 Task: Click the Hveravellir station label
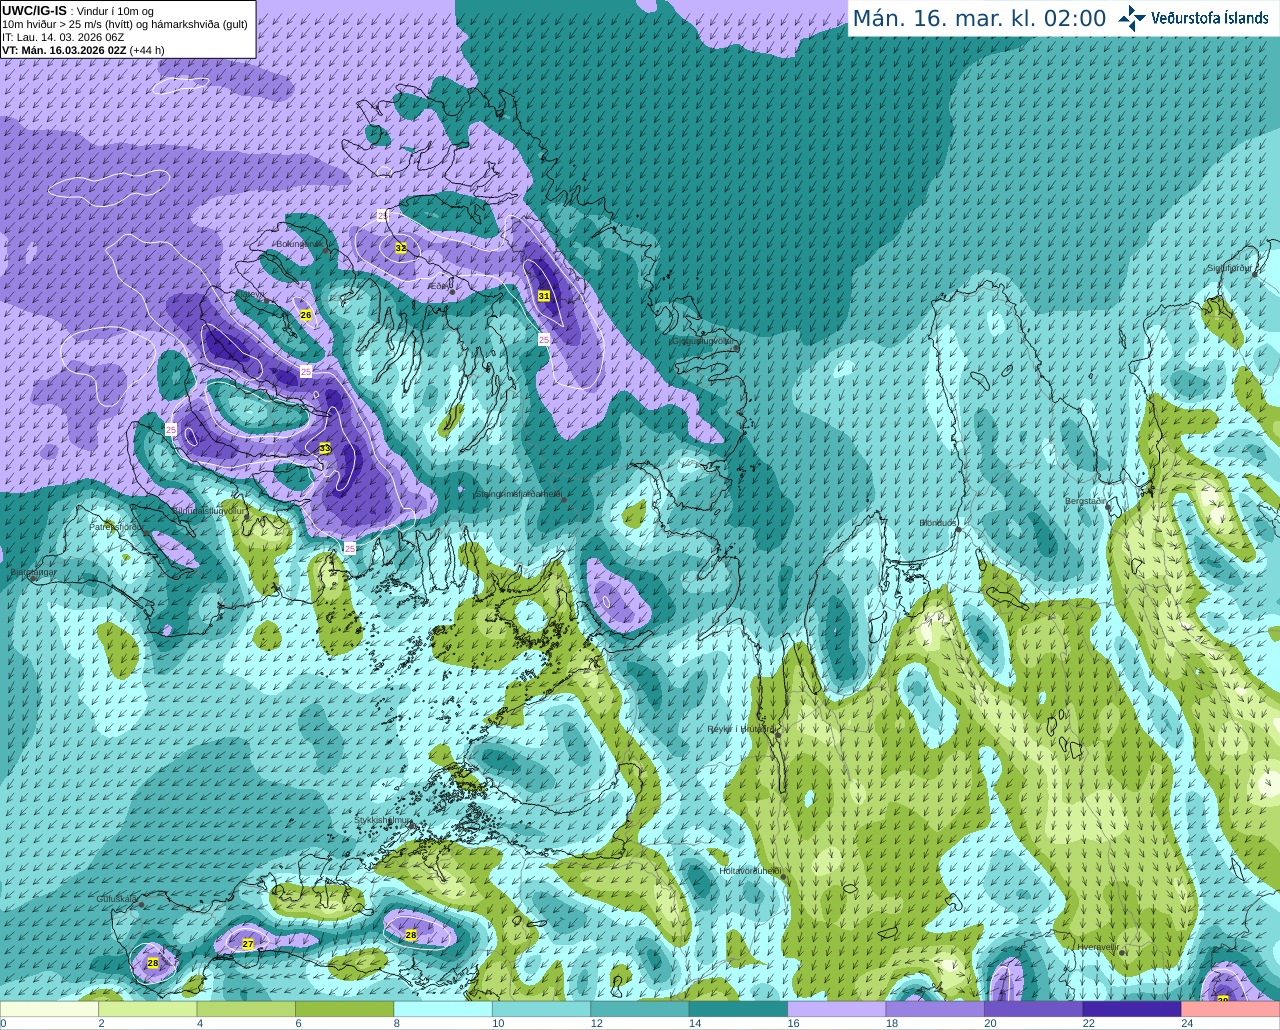click(1098, 947)
